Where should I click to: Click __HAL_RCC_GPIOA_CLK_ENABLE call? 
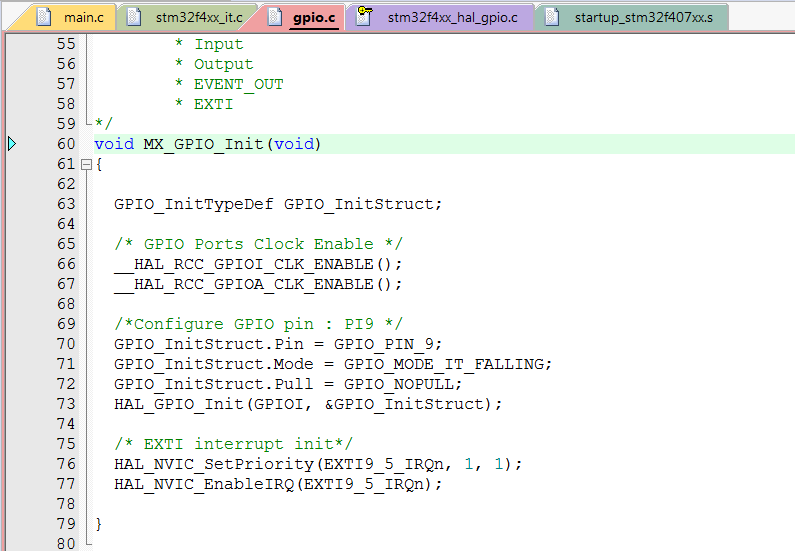pos(258,284)
